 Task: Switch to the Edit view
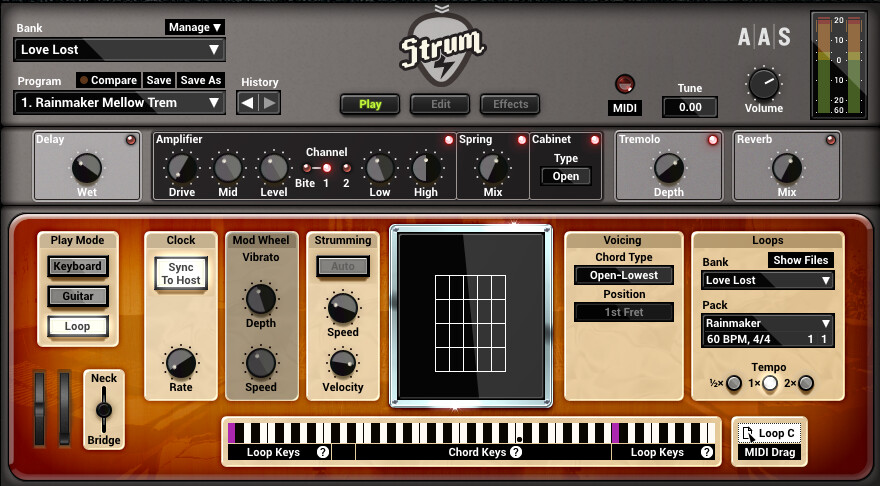pos(441,104)
